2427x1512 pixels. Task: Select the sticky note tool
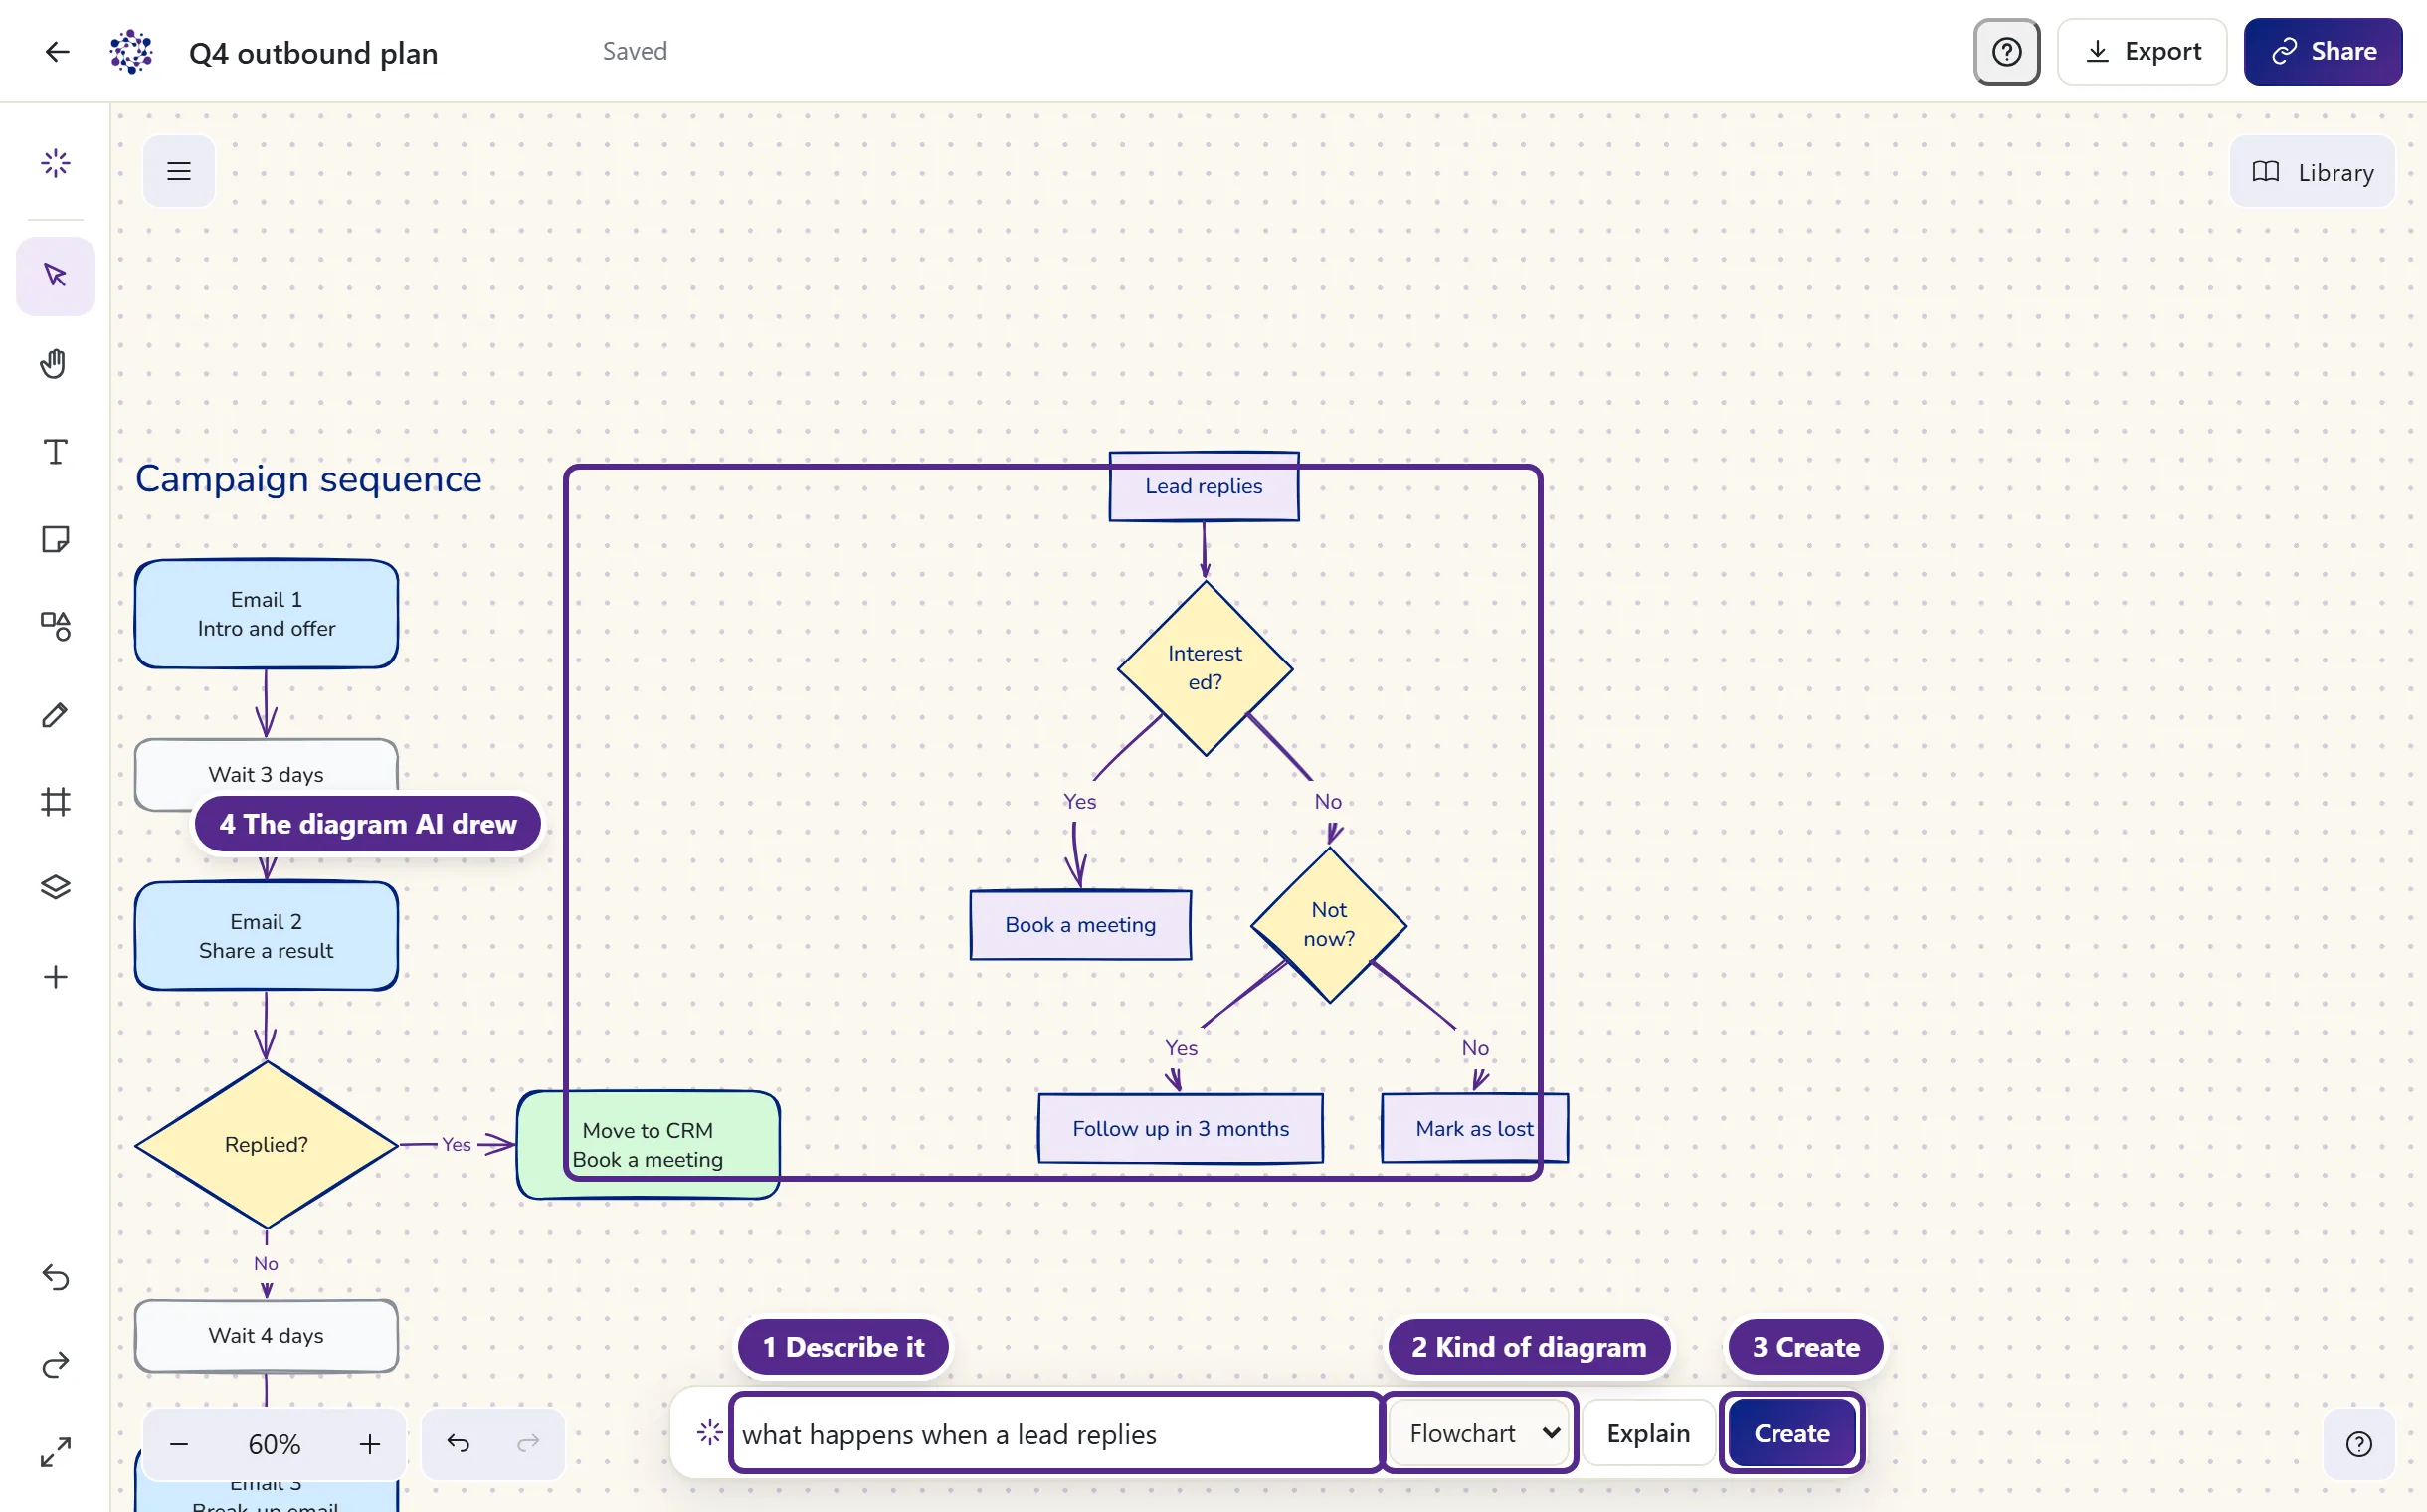click(x=56, y=540)
